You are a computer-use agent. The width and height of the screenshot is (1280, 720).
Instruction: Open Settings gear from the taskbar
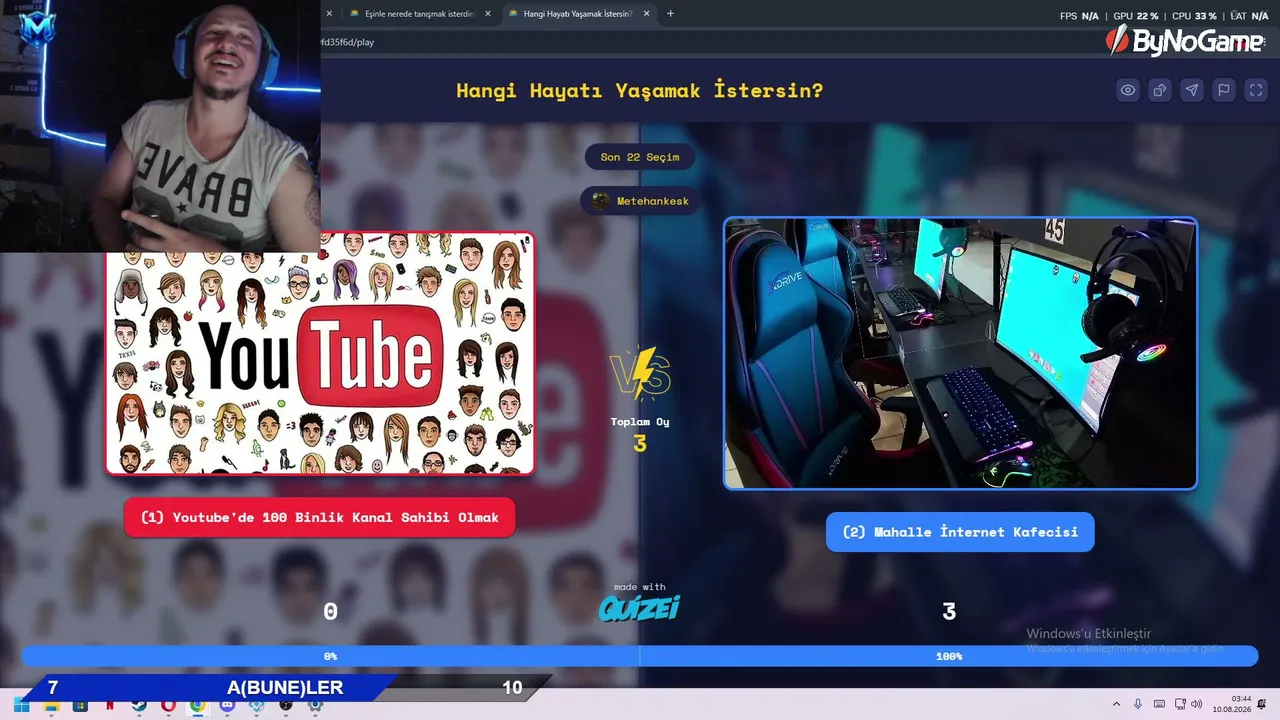pos(315,705)
